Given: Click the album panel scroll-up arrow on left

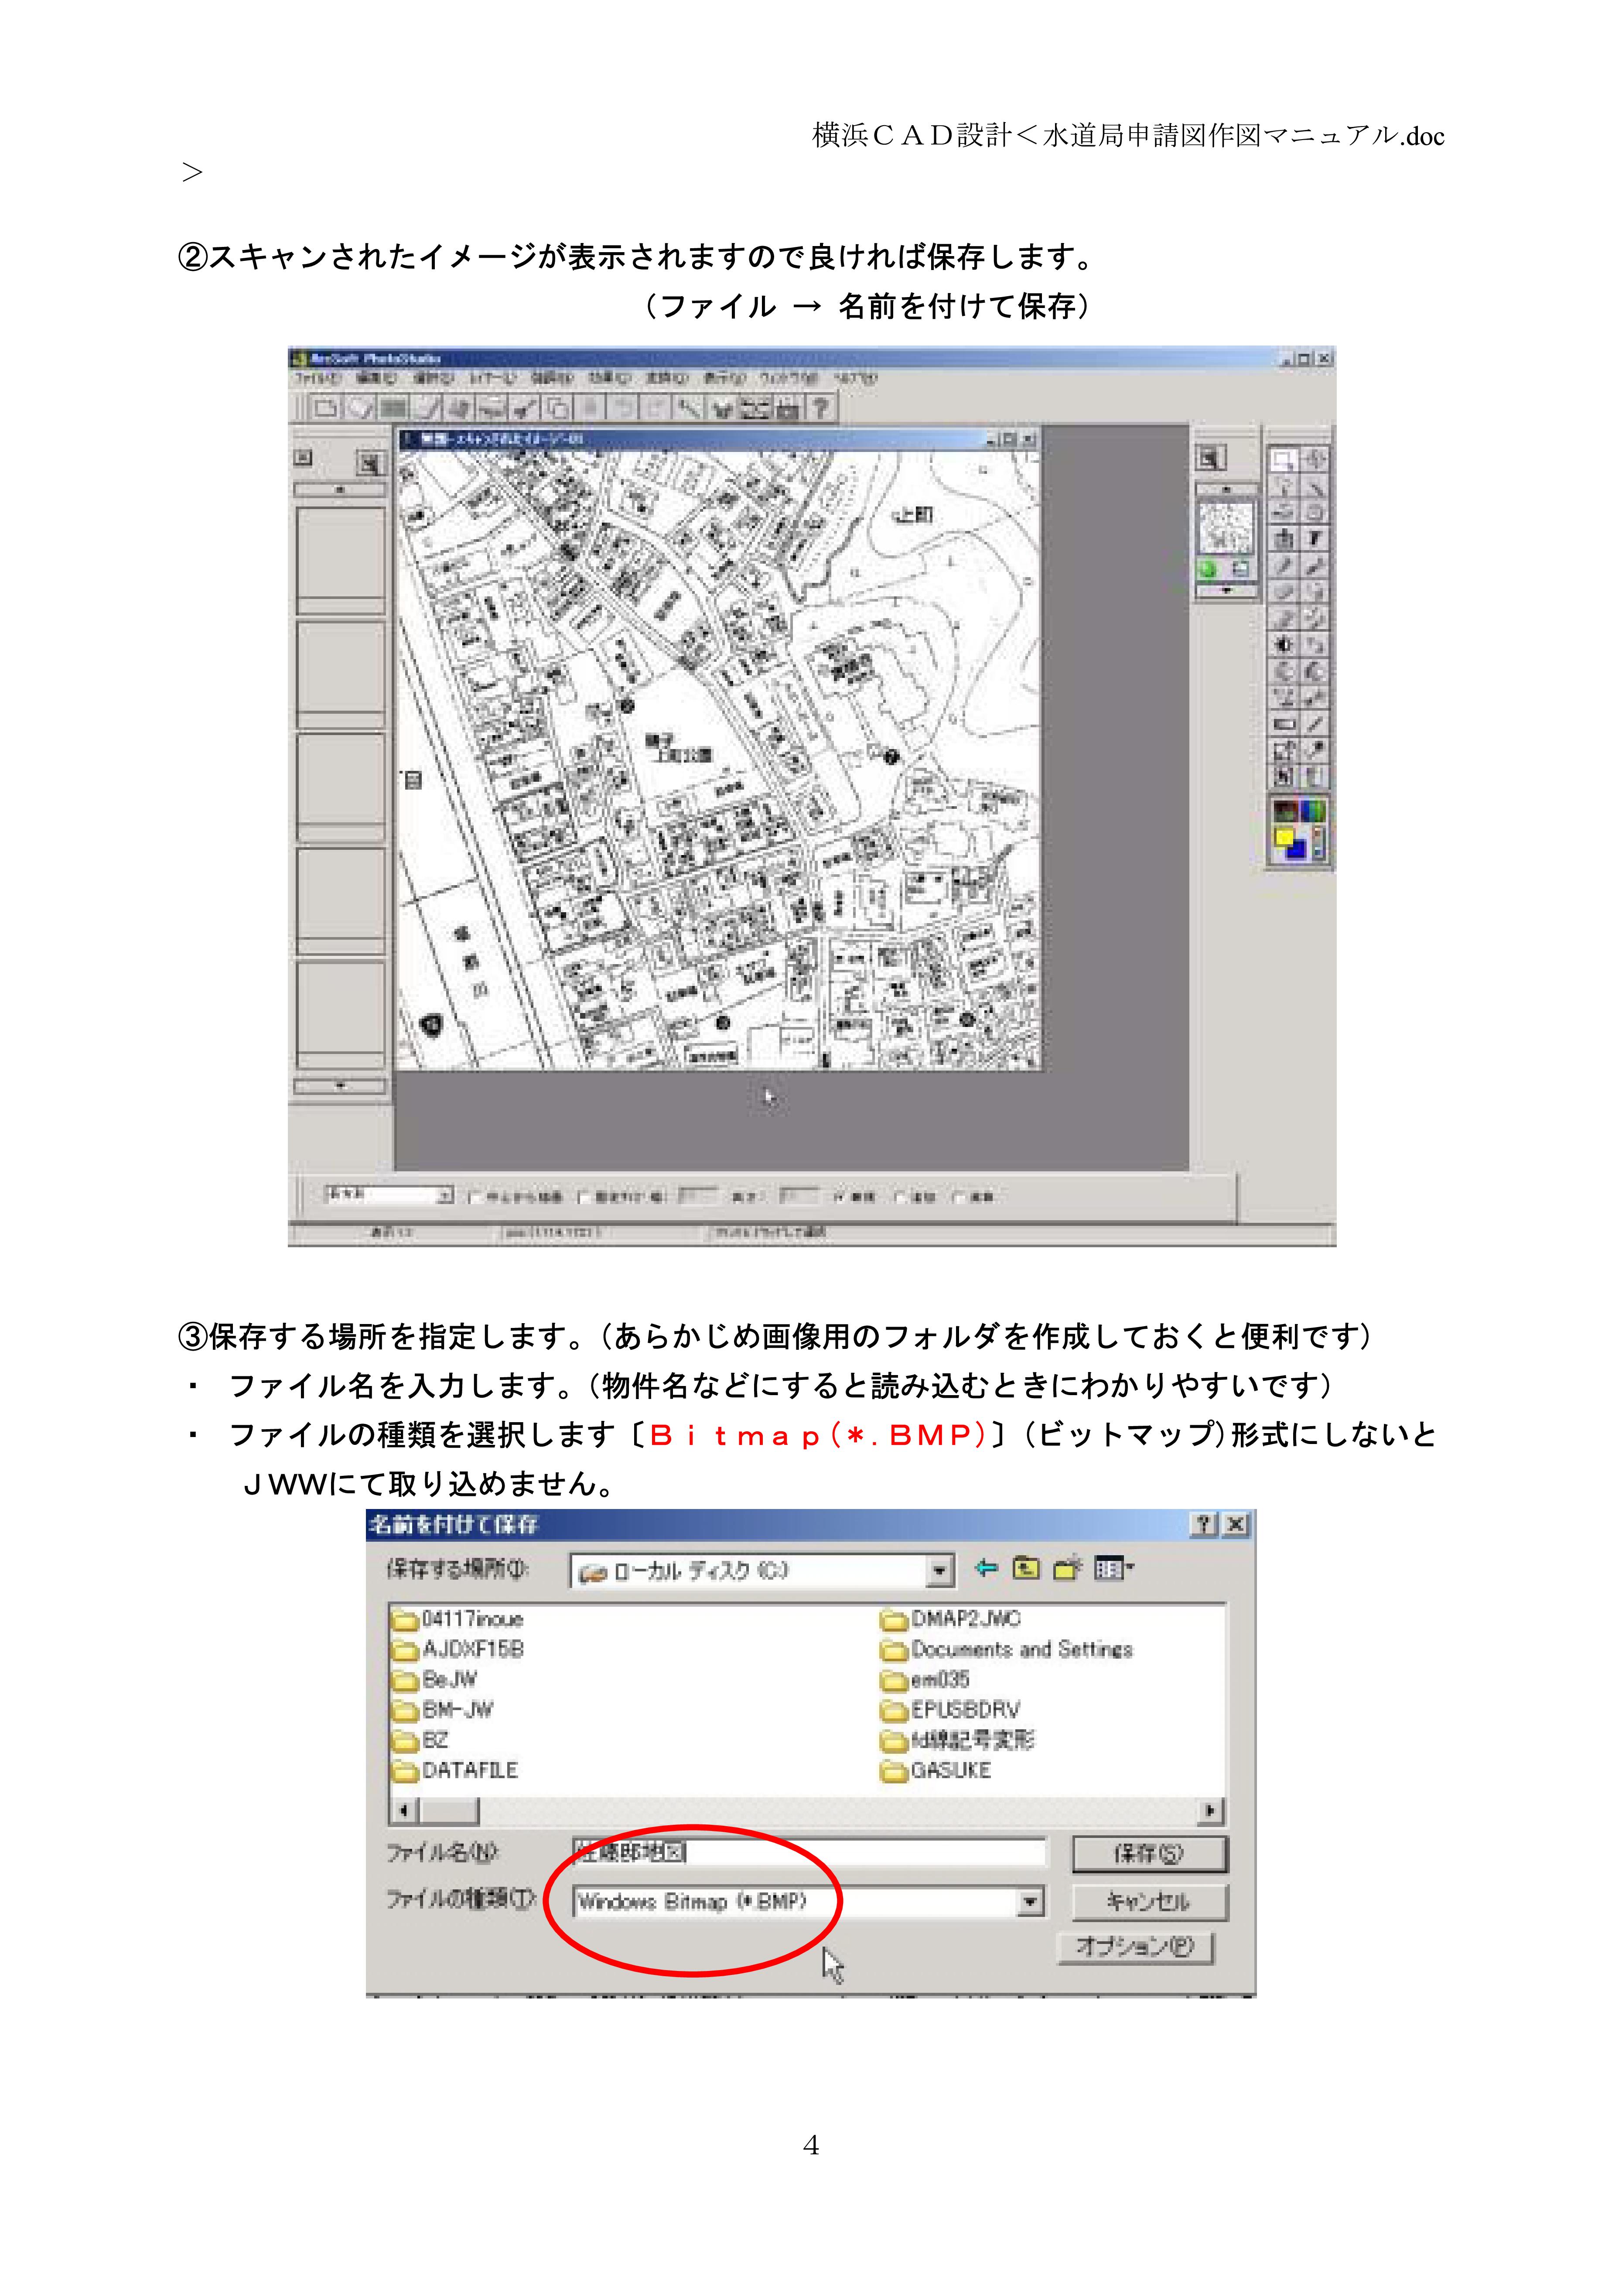Looking at the screenshot, I should (340, 491).
